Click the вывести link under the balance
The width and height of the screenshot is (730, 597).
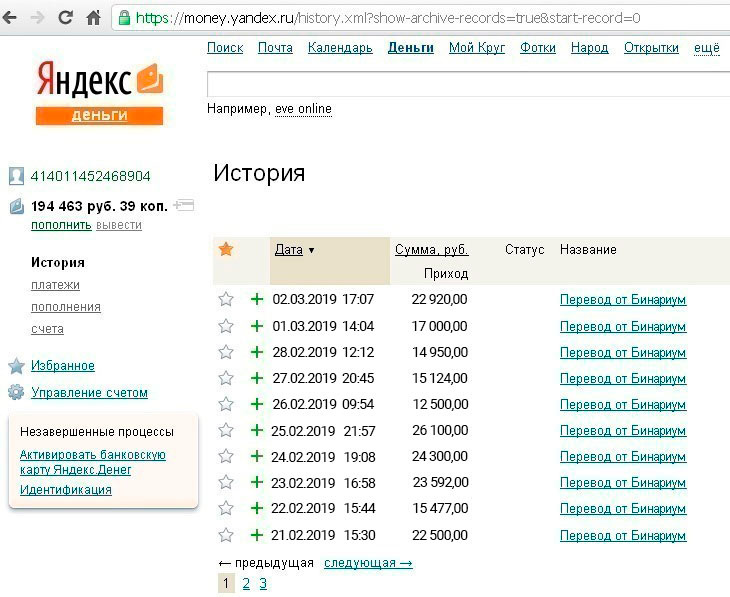pyautogui.click(x=119, y=225)
